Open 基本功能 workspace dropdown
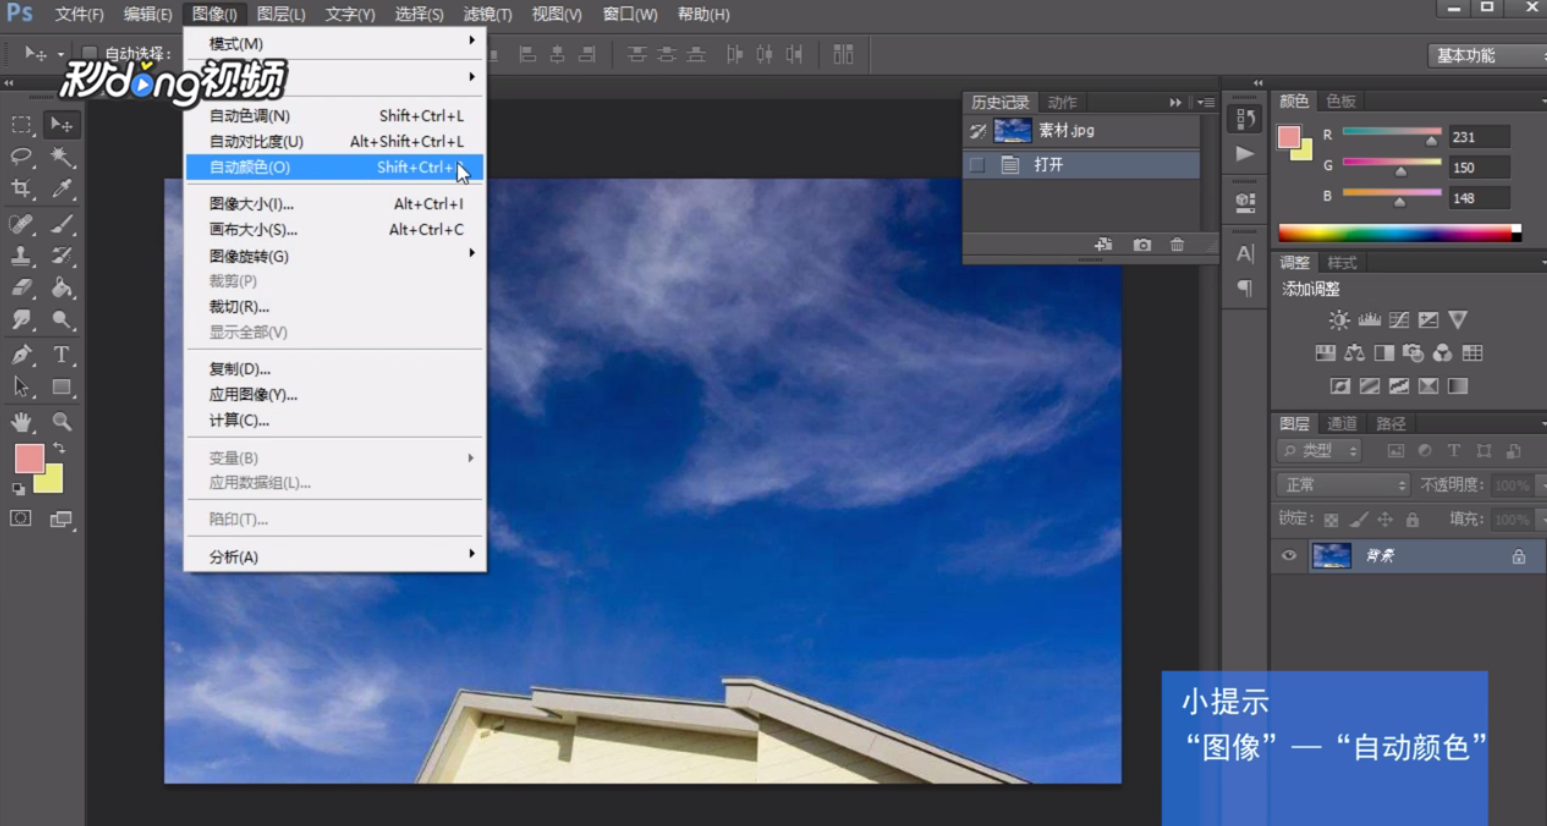This screenshot has height=826, width=1547. click(x=1487, y=56)
